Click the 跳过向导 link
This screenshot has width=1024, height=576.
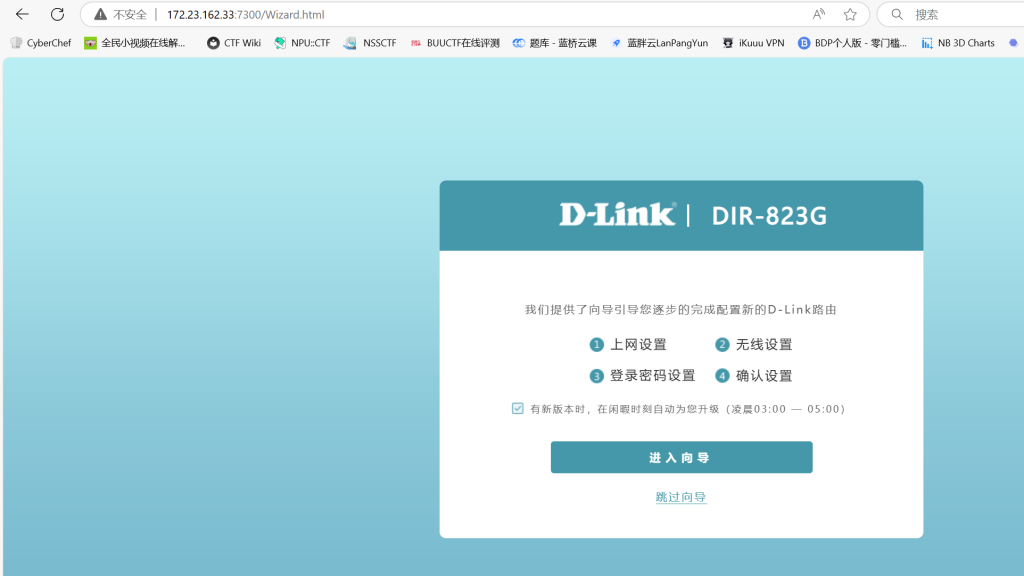tap(681, 497)
